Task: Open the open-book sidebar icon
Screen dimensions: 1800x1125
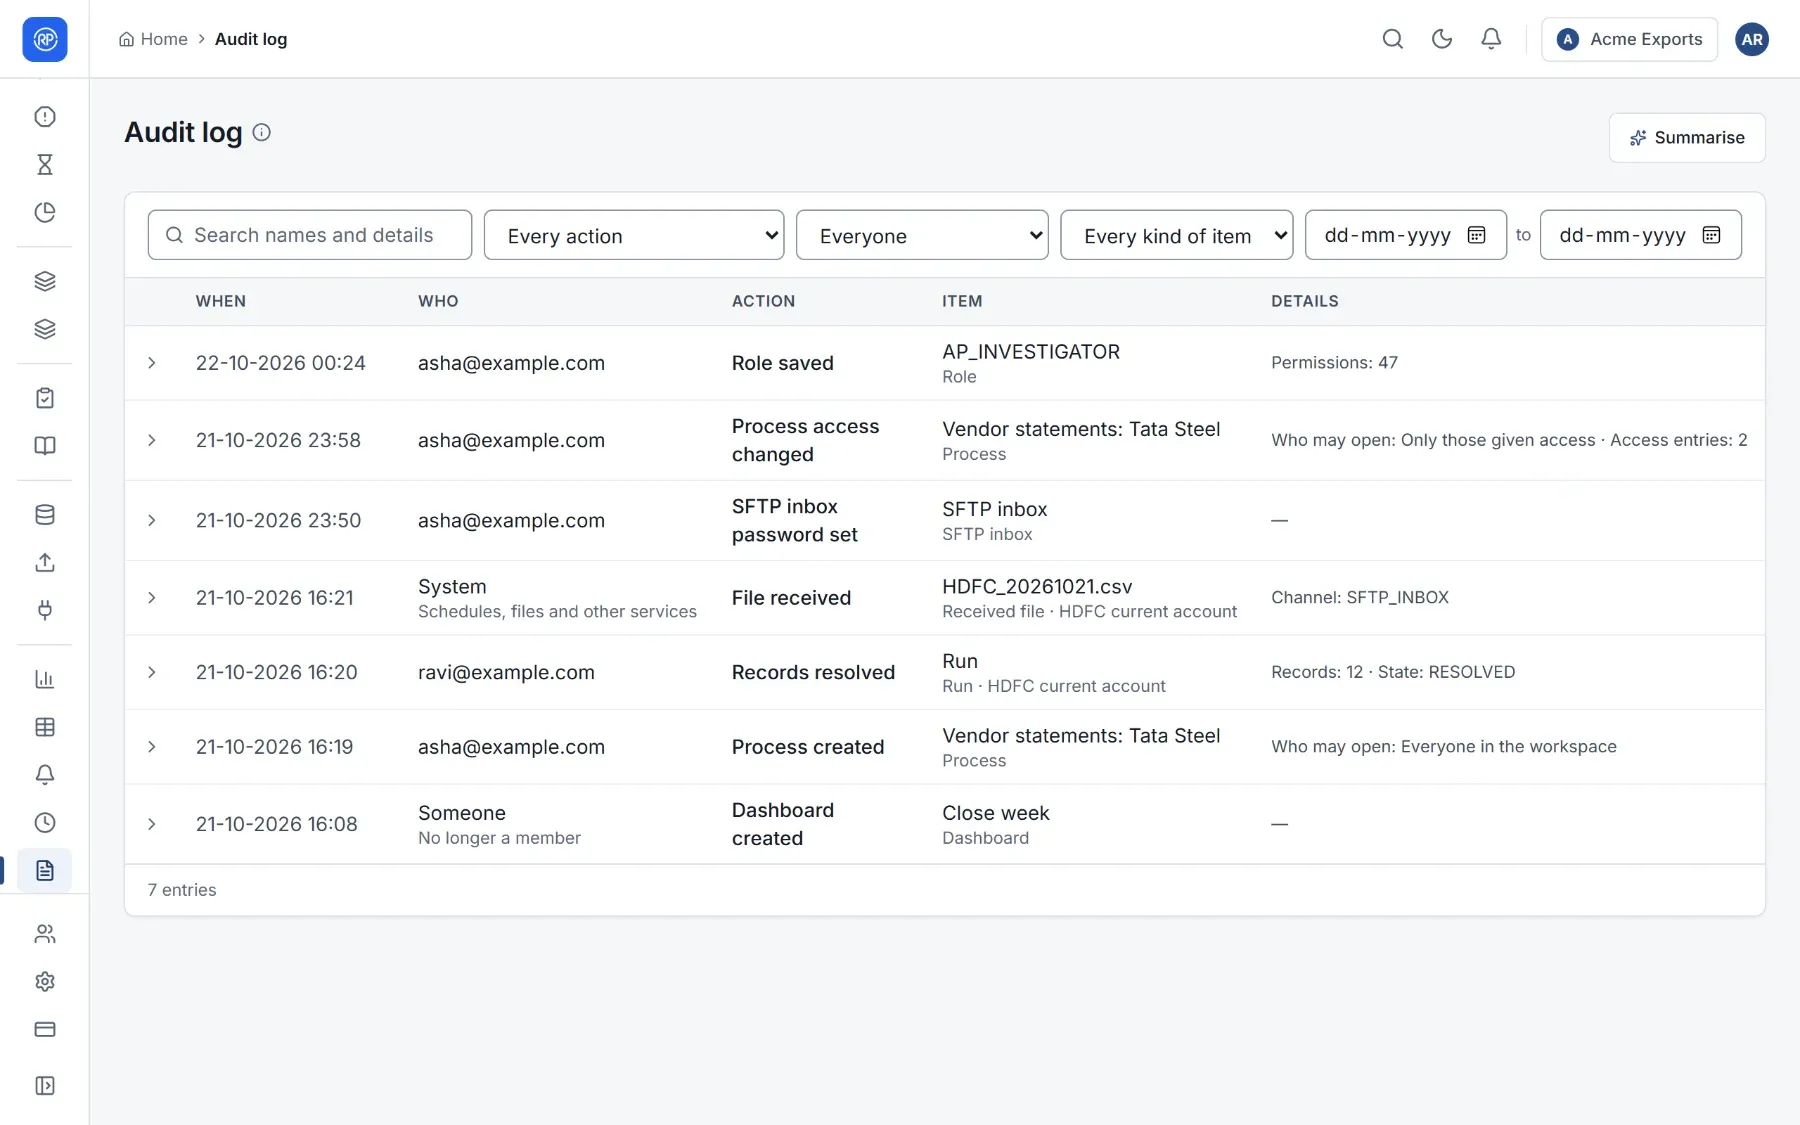Action: (45, 446)
